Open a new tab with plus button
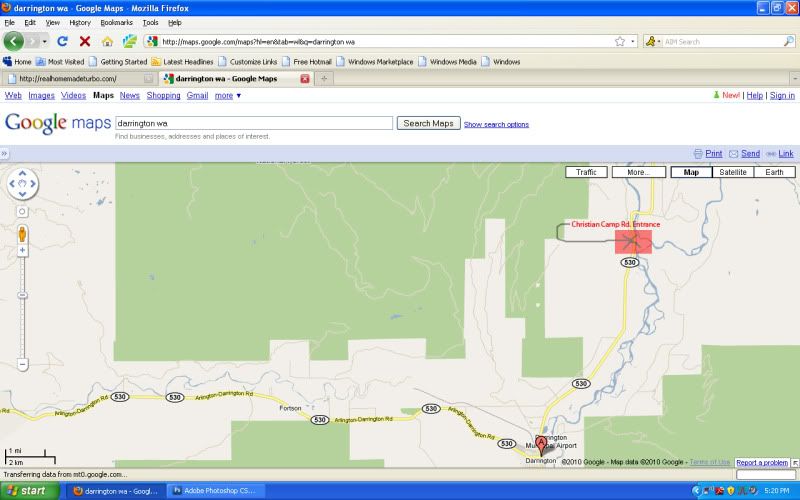Viewport: 800px width, 500px height. [x=324, y=79]
